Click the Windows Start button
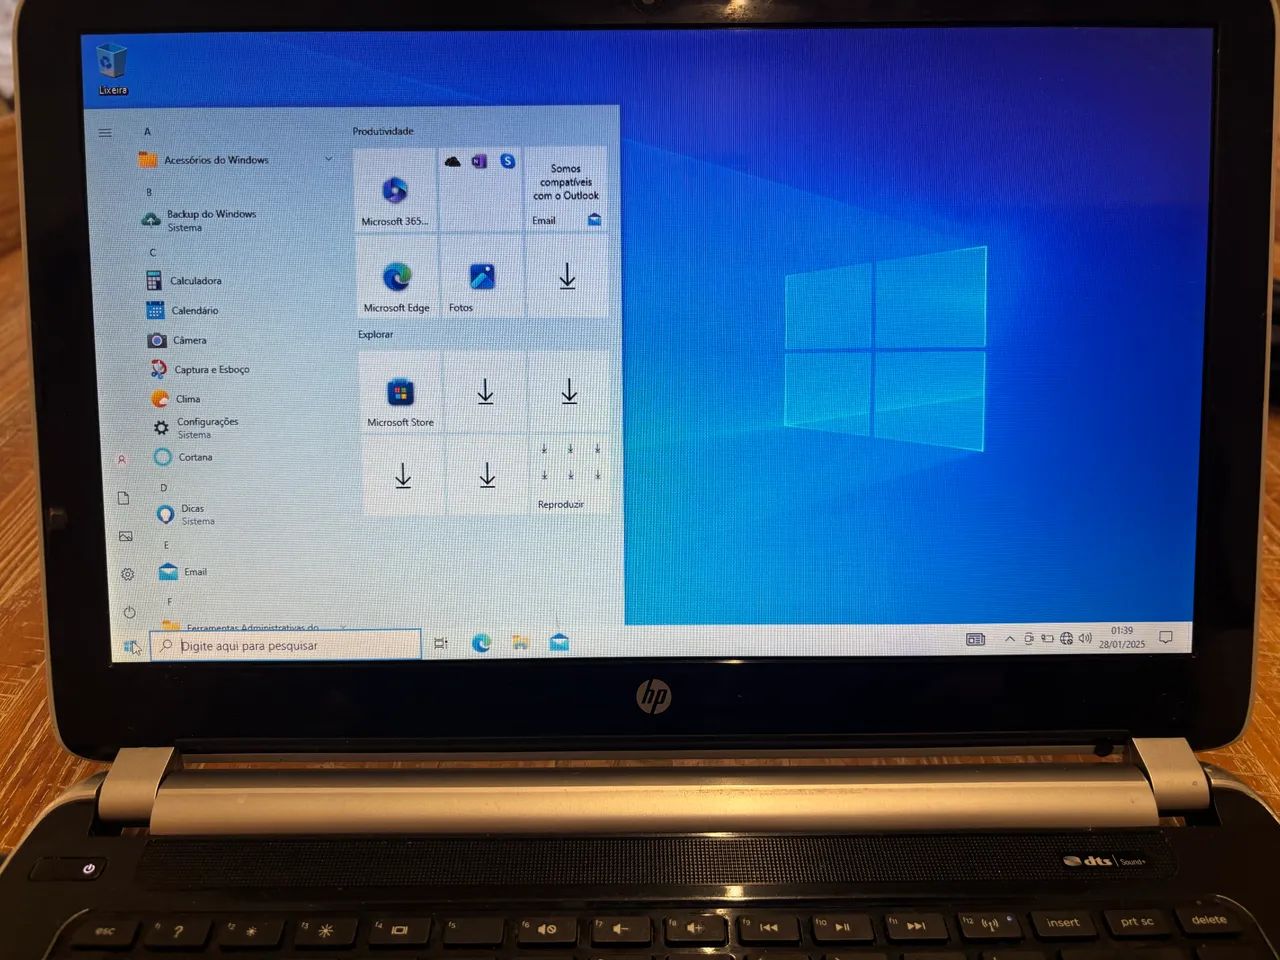The width and height of the screenshot is (1280, 960). coord(131,646)
